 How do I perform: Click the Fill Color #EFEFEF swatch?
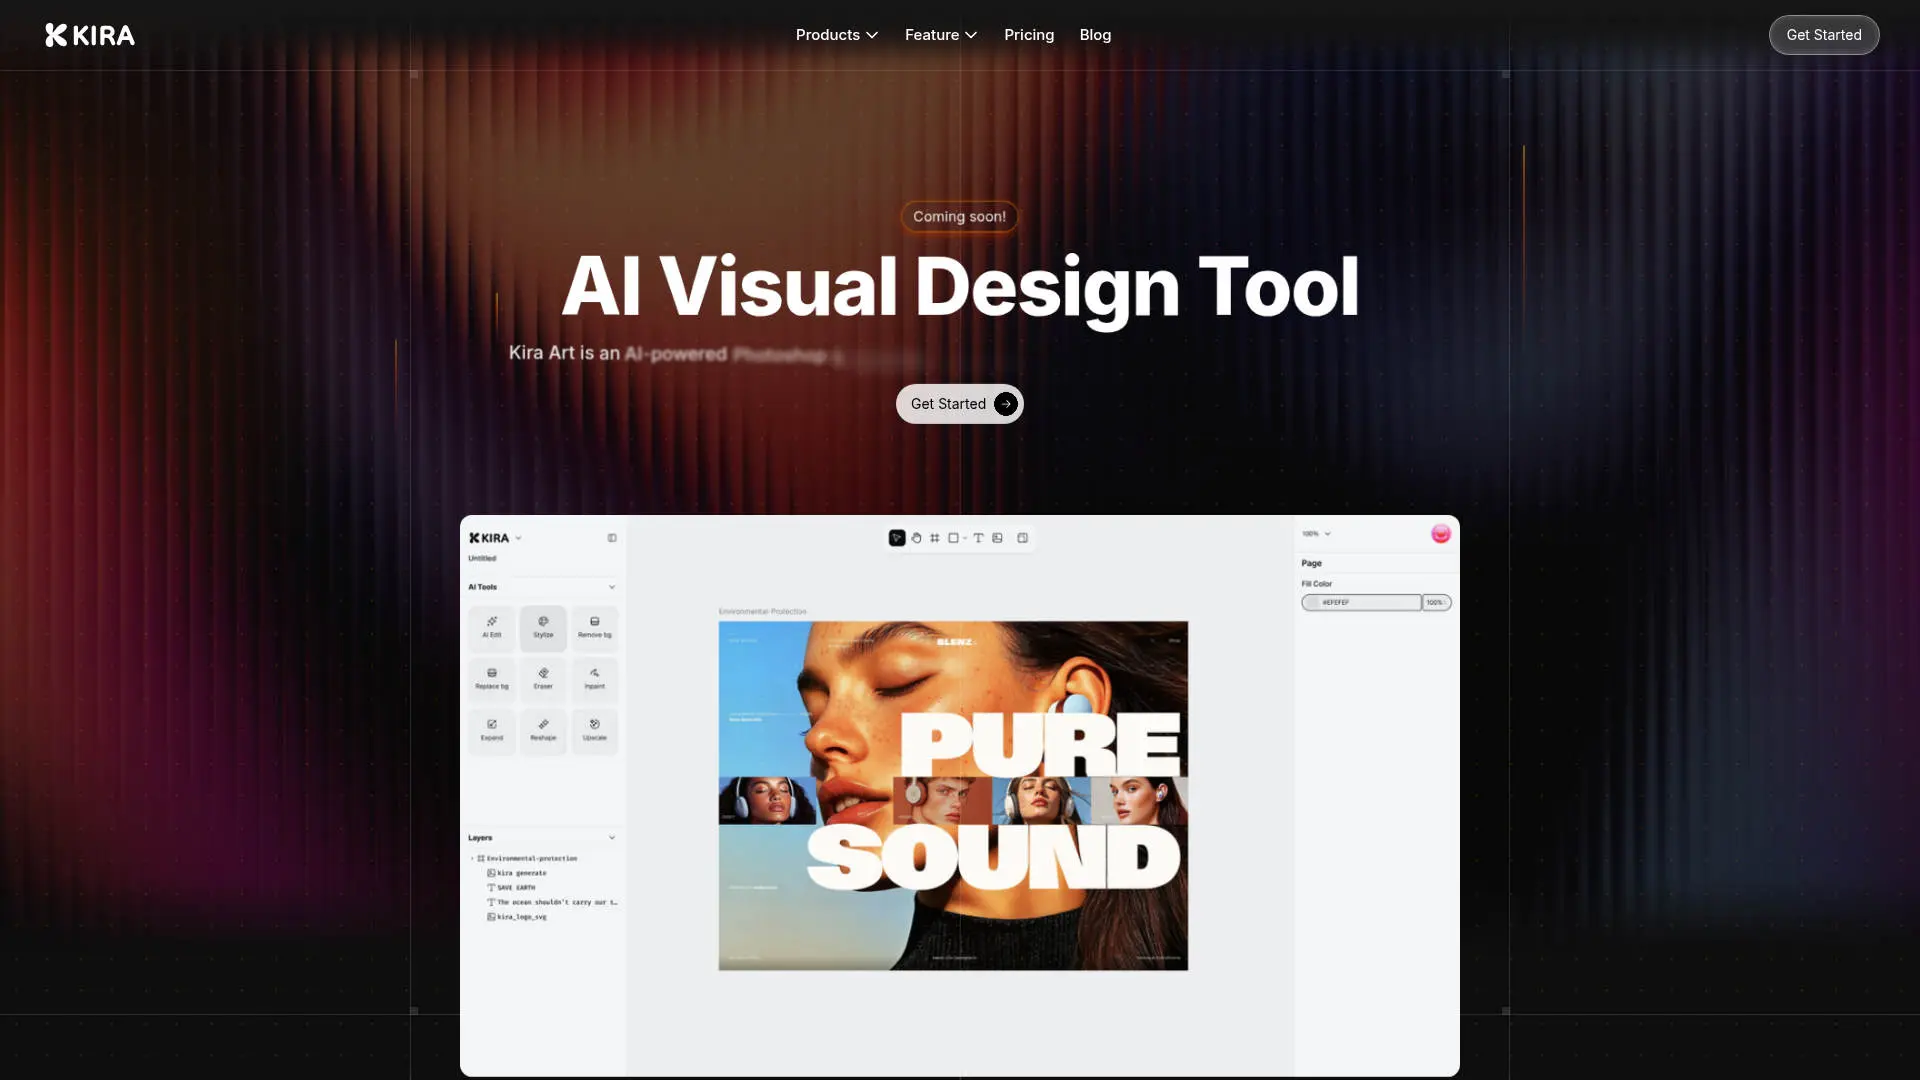click(x=1312, y=602)
